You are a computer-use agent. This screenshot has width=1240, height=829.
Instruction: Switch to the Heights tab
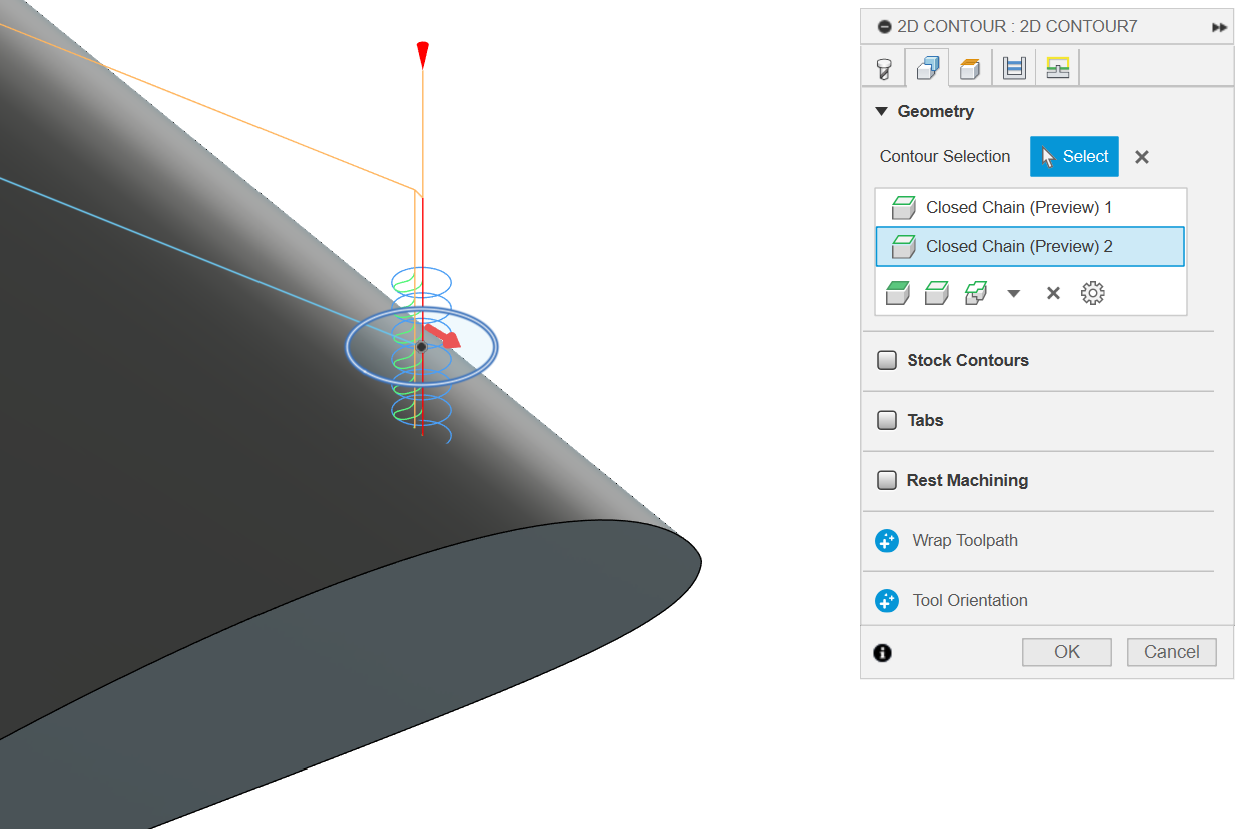[x=969, y=68]
